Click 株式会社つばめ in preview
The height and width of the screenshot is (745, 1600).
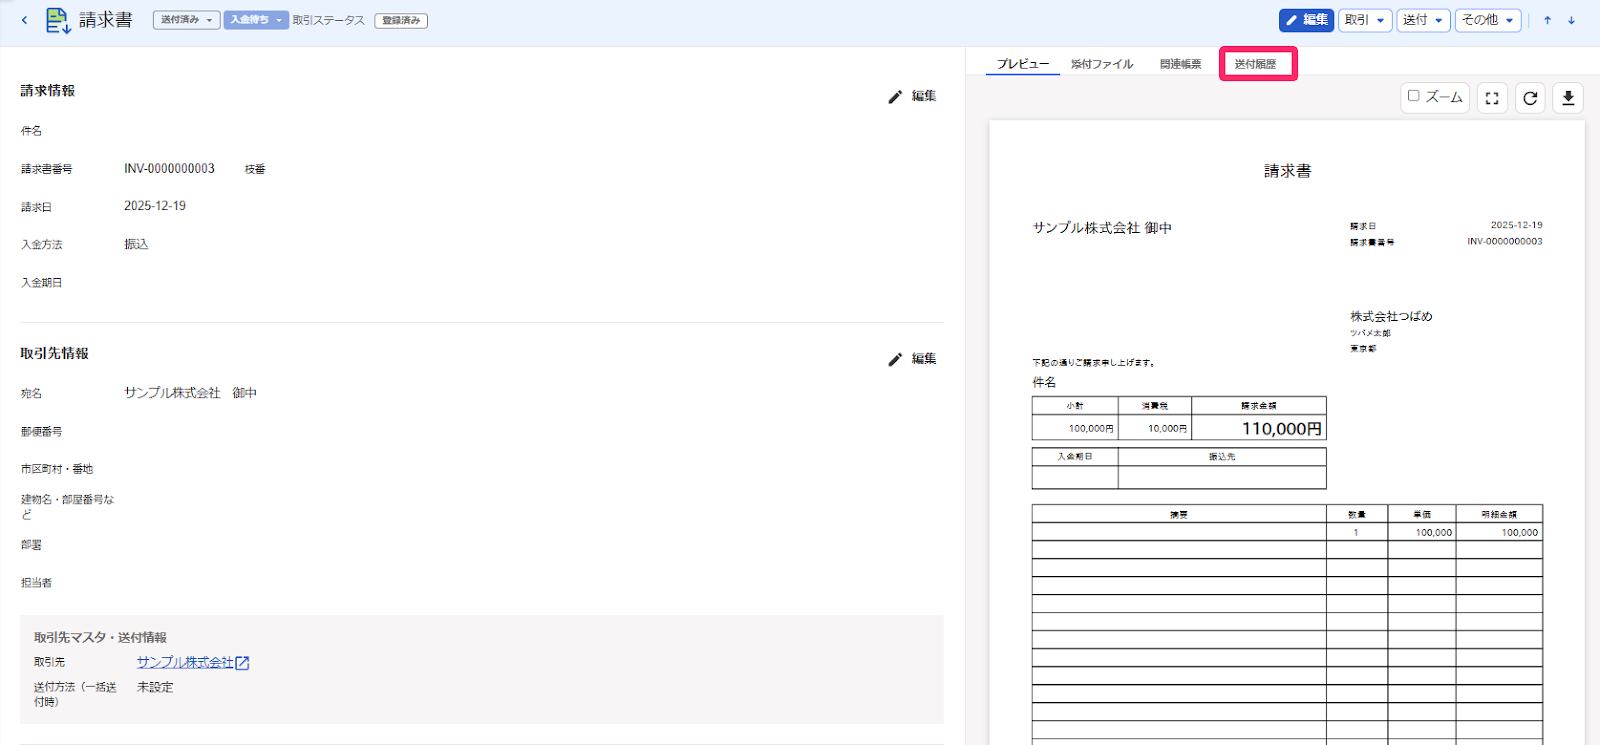[x=1391, y=316]
